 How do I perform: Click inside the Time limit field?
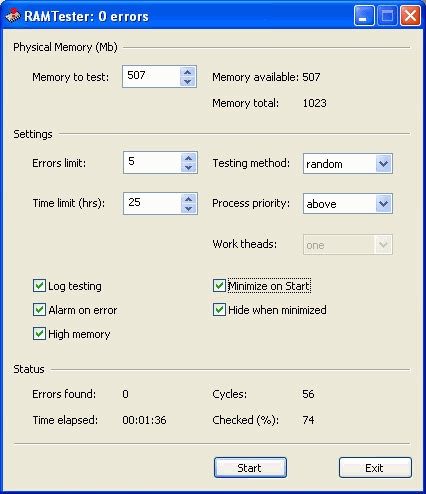(x=153, y=204)
